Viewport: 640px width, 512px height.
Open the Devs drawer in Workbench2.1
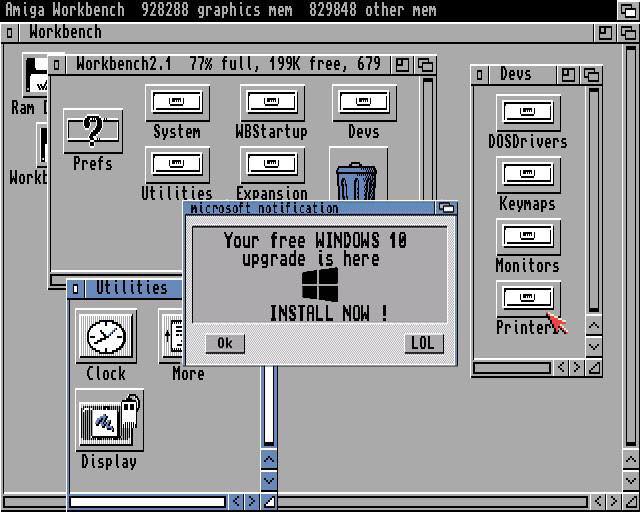click(363, 102)
